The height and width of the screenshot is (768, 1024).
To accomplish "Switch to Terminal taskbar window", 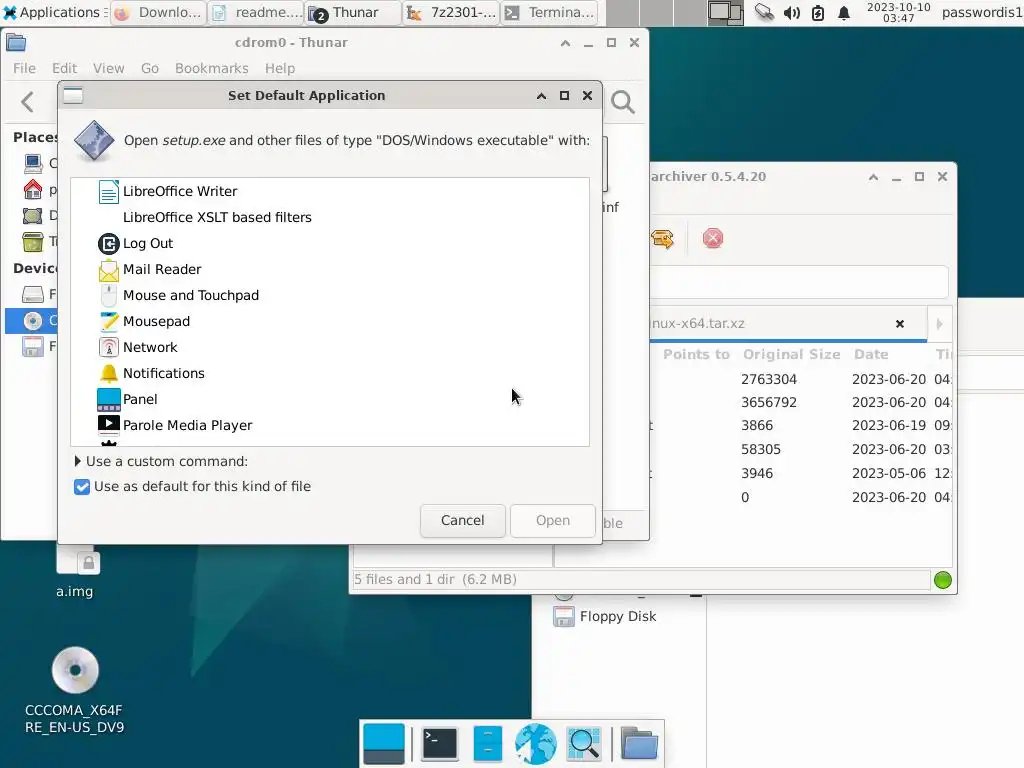I will tap(551, 12).
